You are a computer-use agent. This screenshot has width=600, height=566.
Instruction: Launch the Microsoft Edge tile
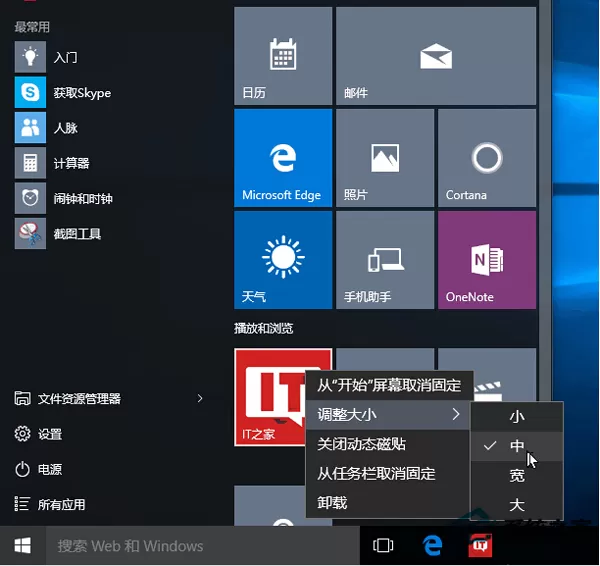point(283,158)
